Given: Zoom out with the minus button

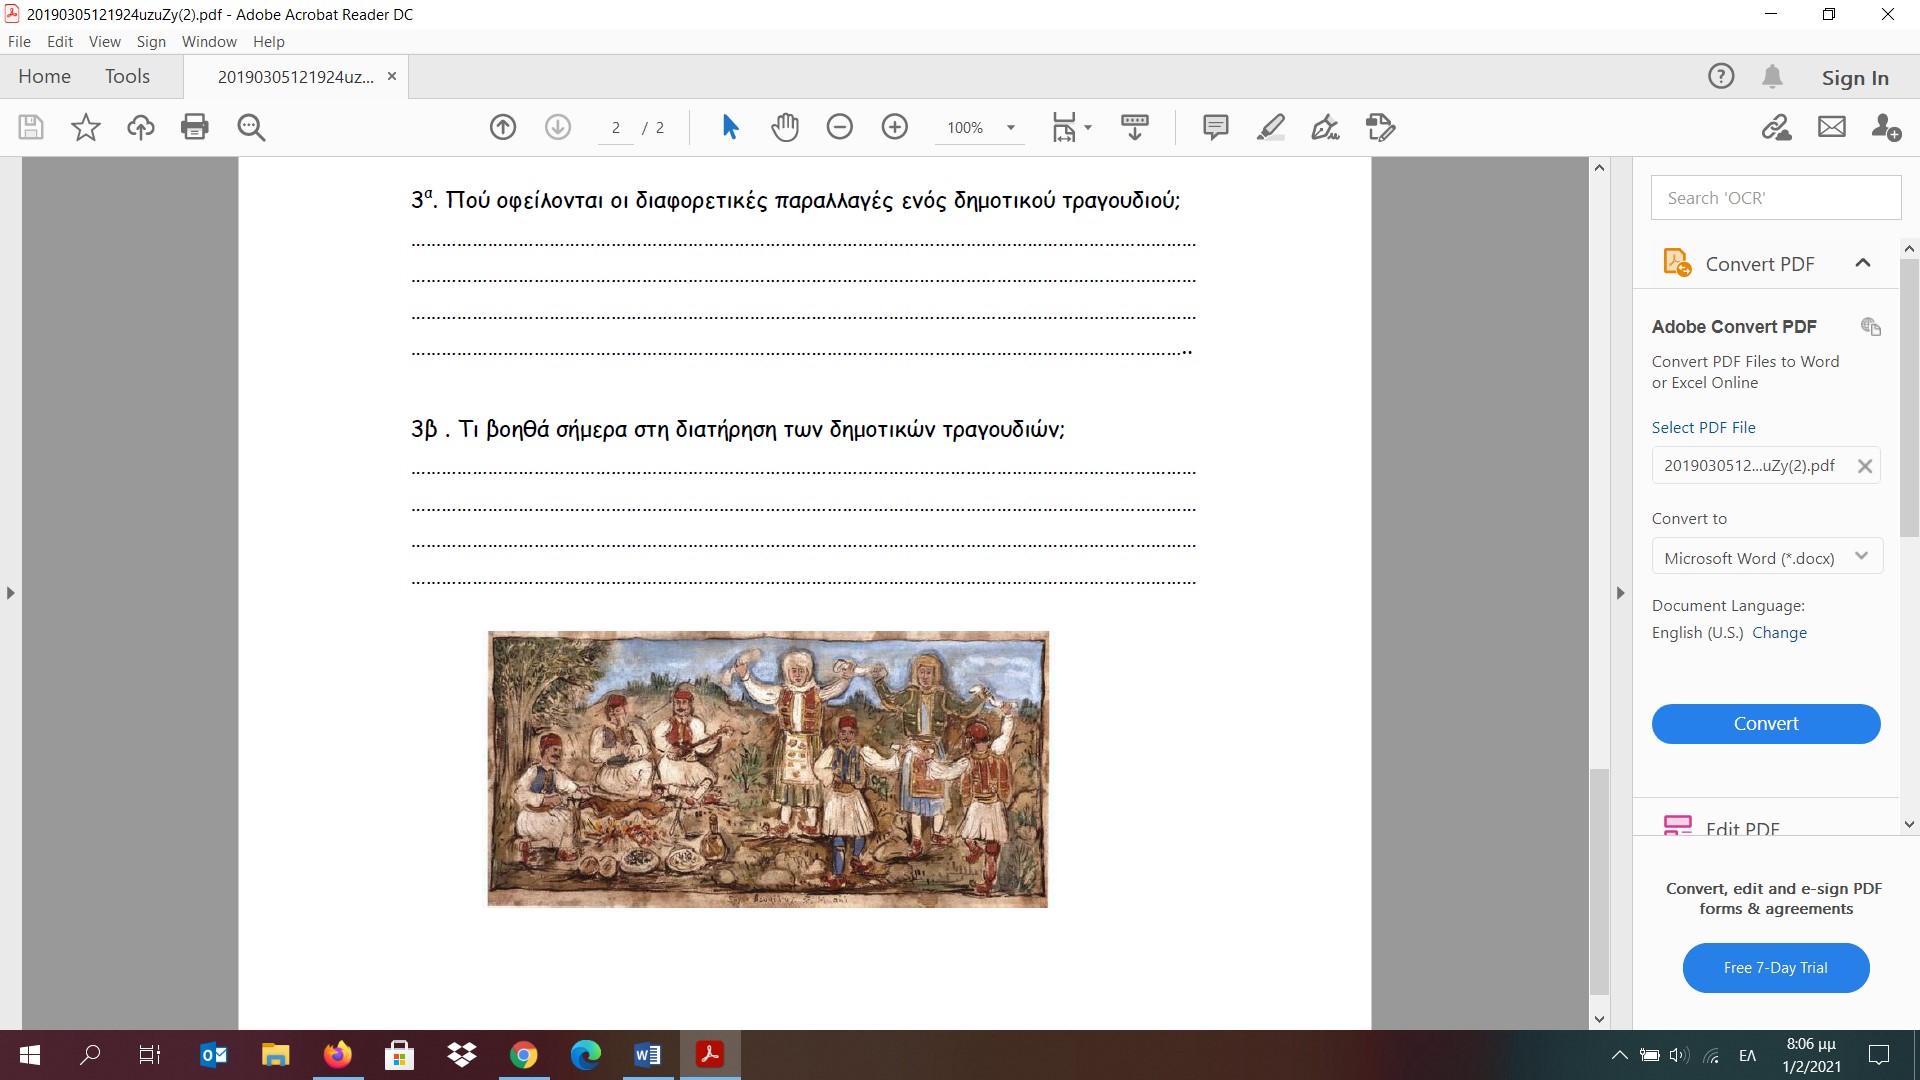Looking at the screenshot, I should 840,127.
